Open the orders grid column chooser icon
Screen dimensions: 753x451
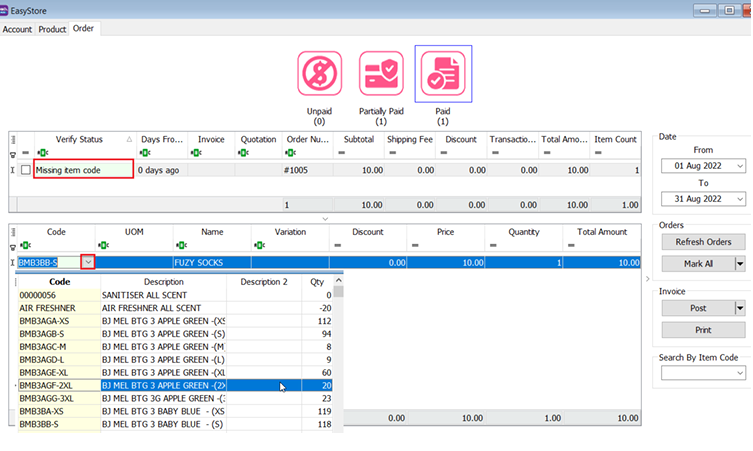(x=13, y=139)
